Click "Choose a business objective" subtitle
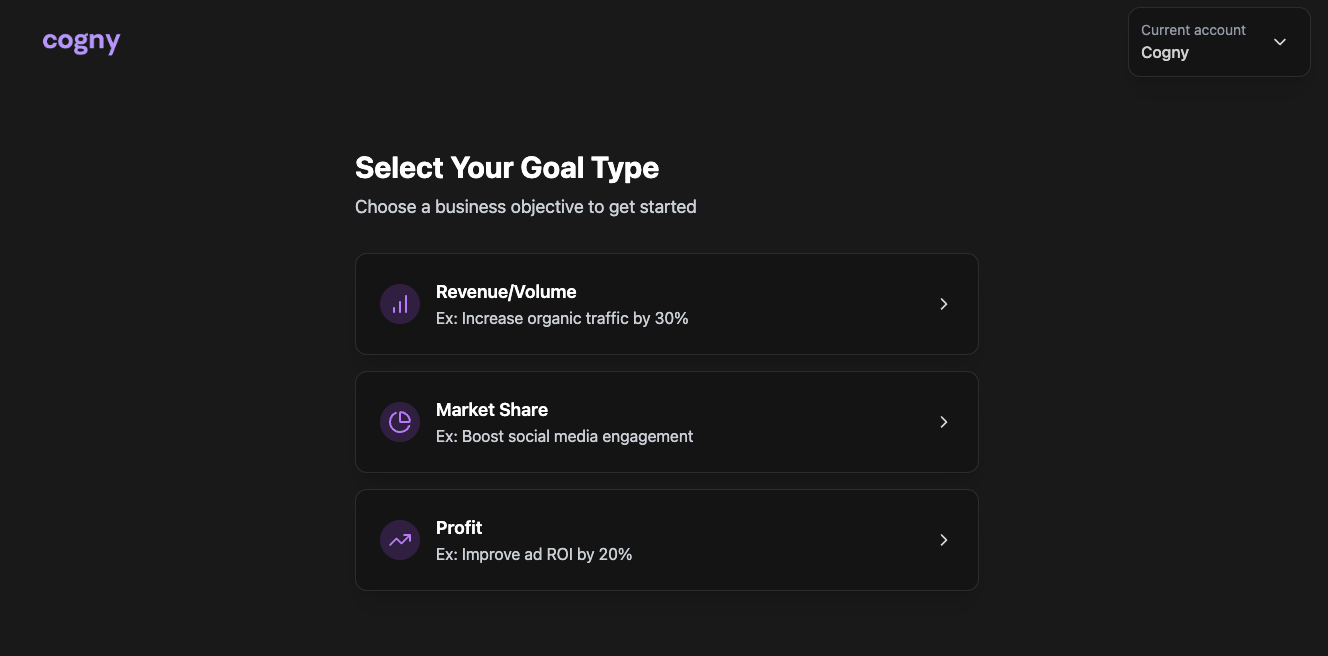1328x656 pixels. coord(525,207)
